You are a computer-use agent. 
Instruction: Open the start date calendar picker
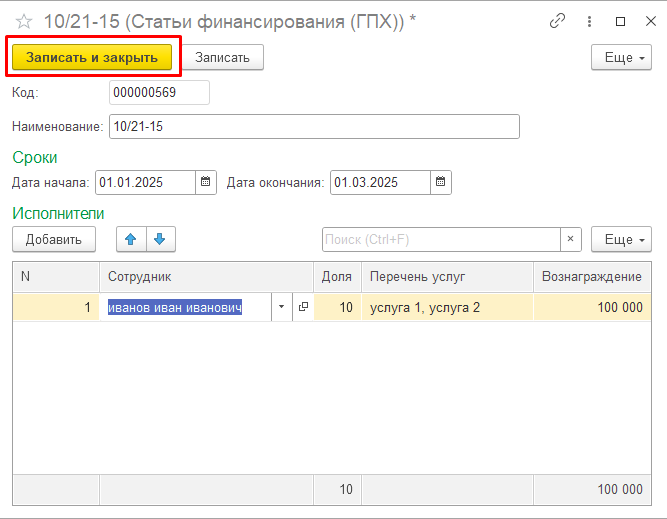click(x=205, y=182)
